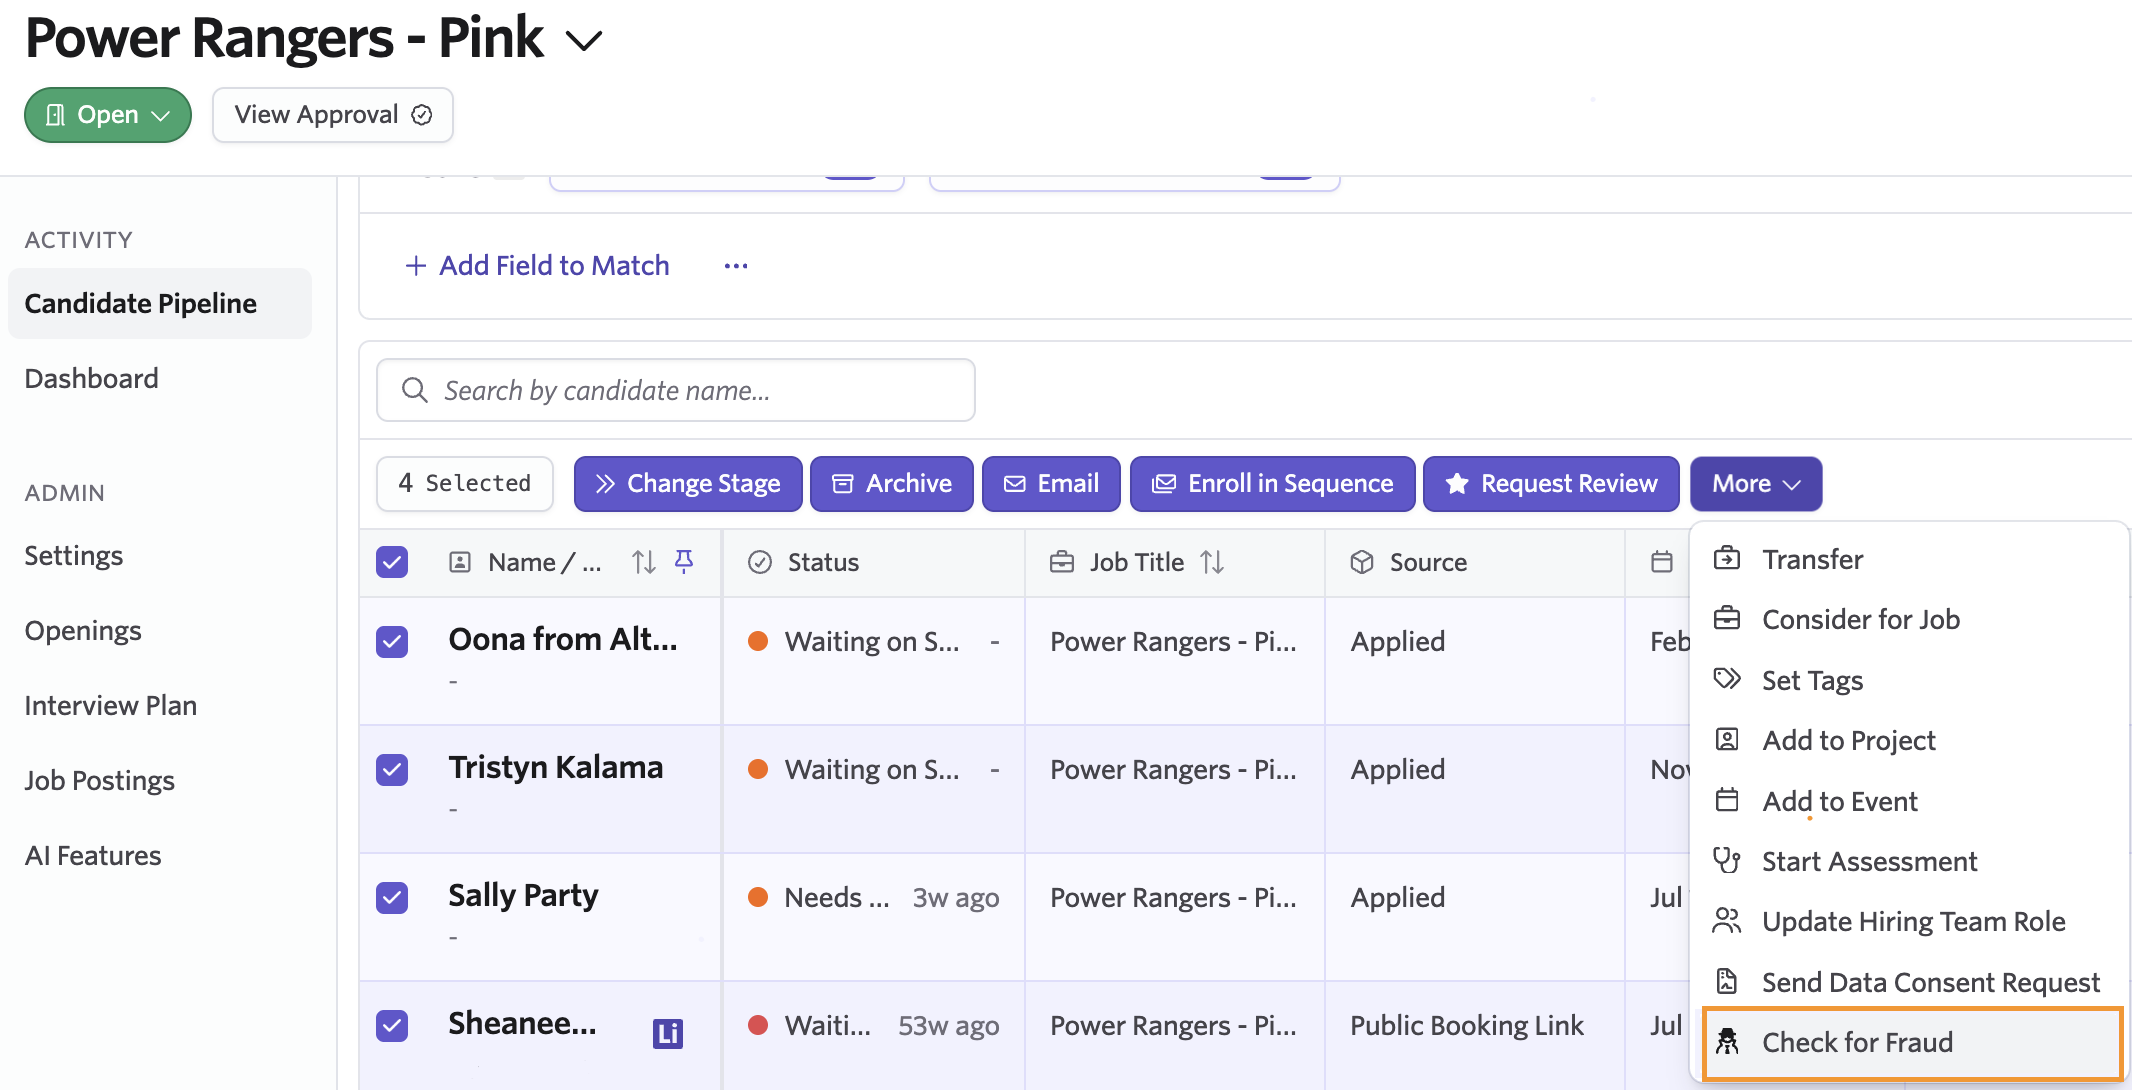The image size is (2132, 1090).
Task: Select Update Hiring Team Role option
Action: tap(1912, 921)
